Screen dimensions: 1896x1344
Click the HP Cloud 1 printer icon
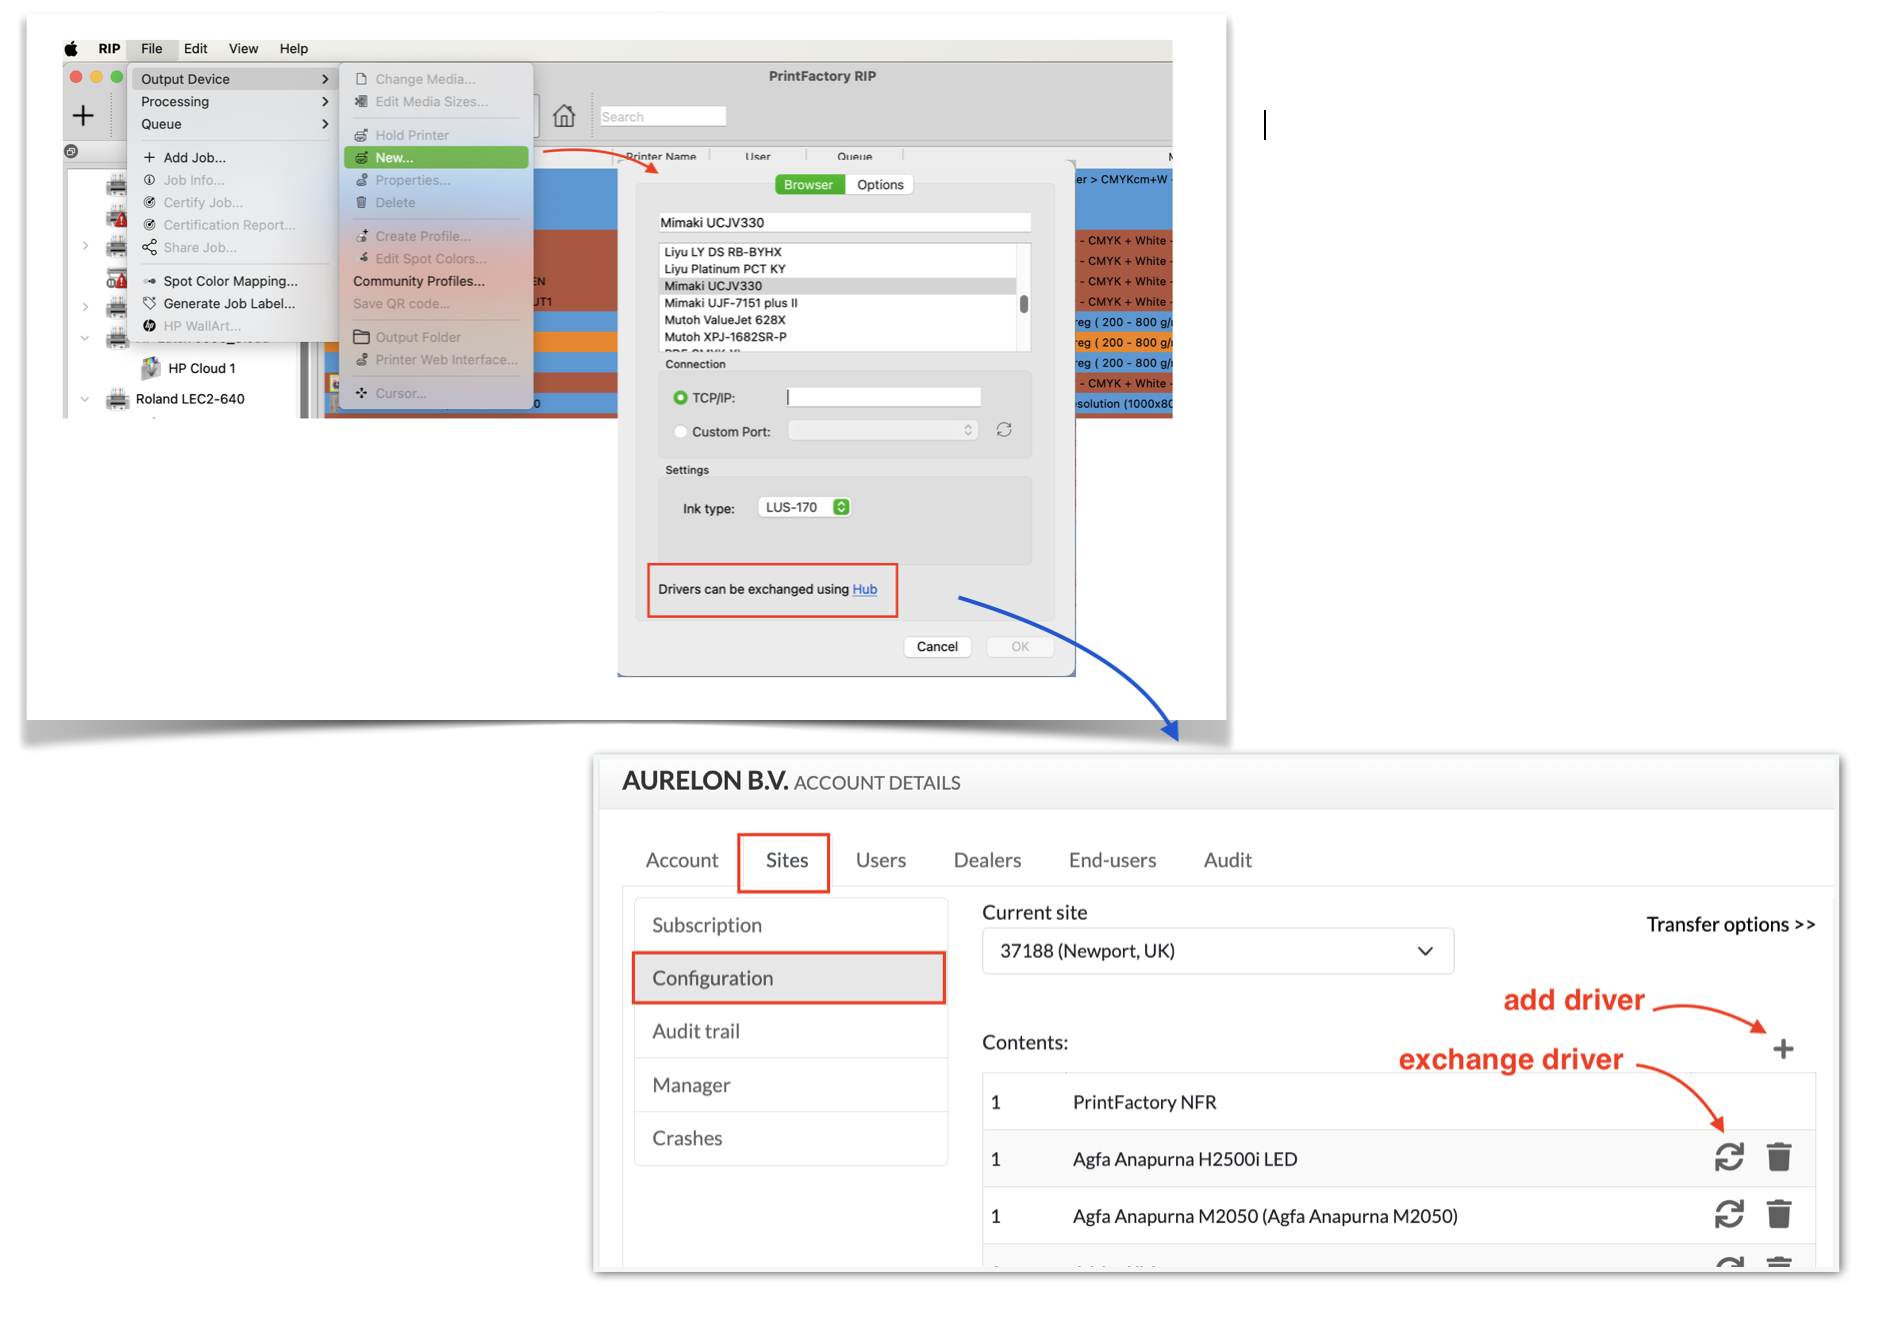pyautogui.click(x=151, y=368)
